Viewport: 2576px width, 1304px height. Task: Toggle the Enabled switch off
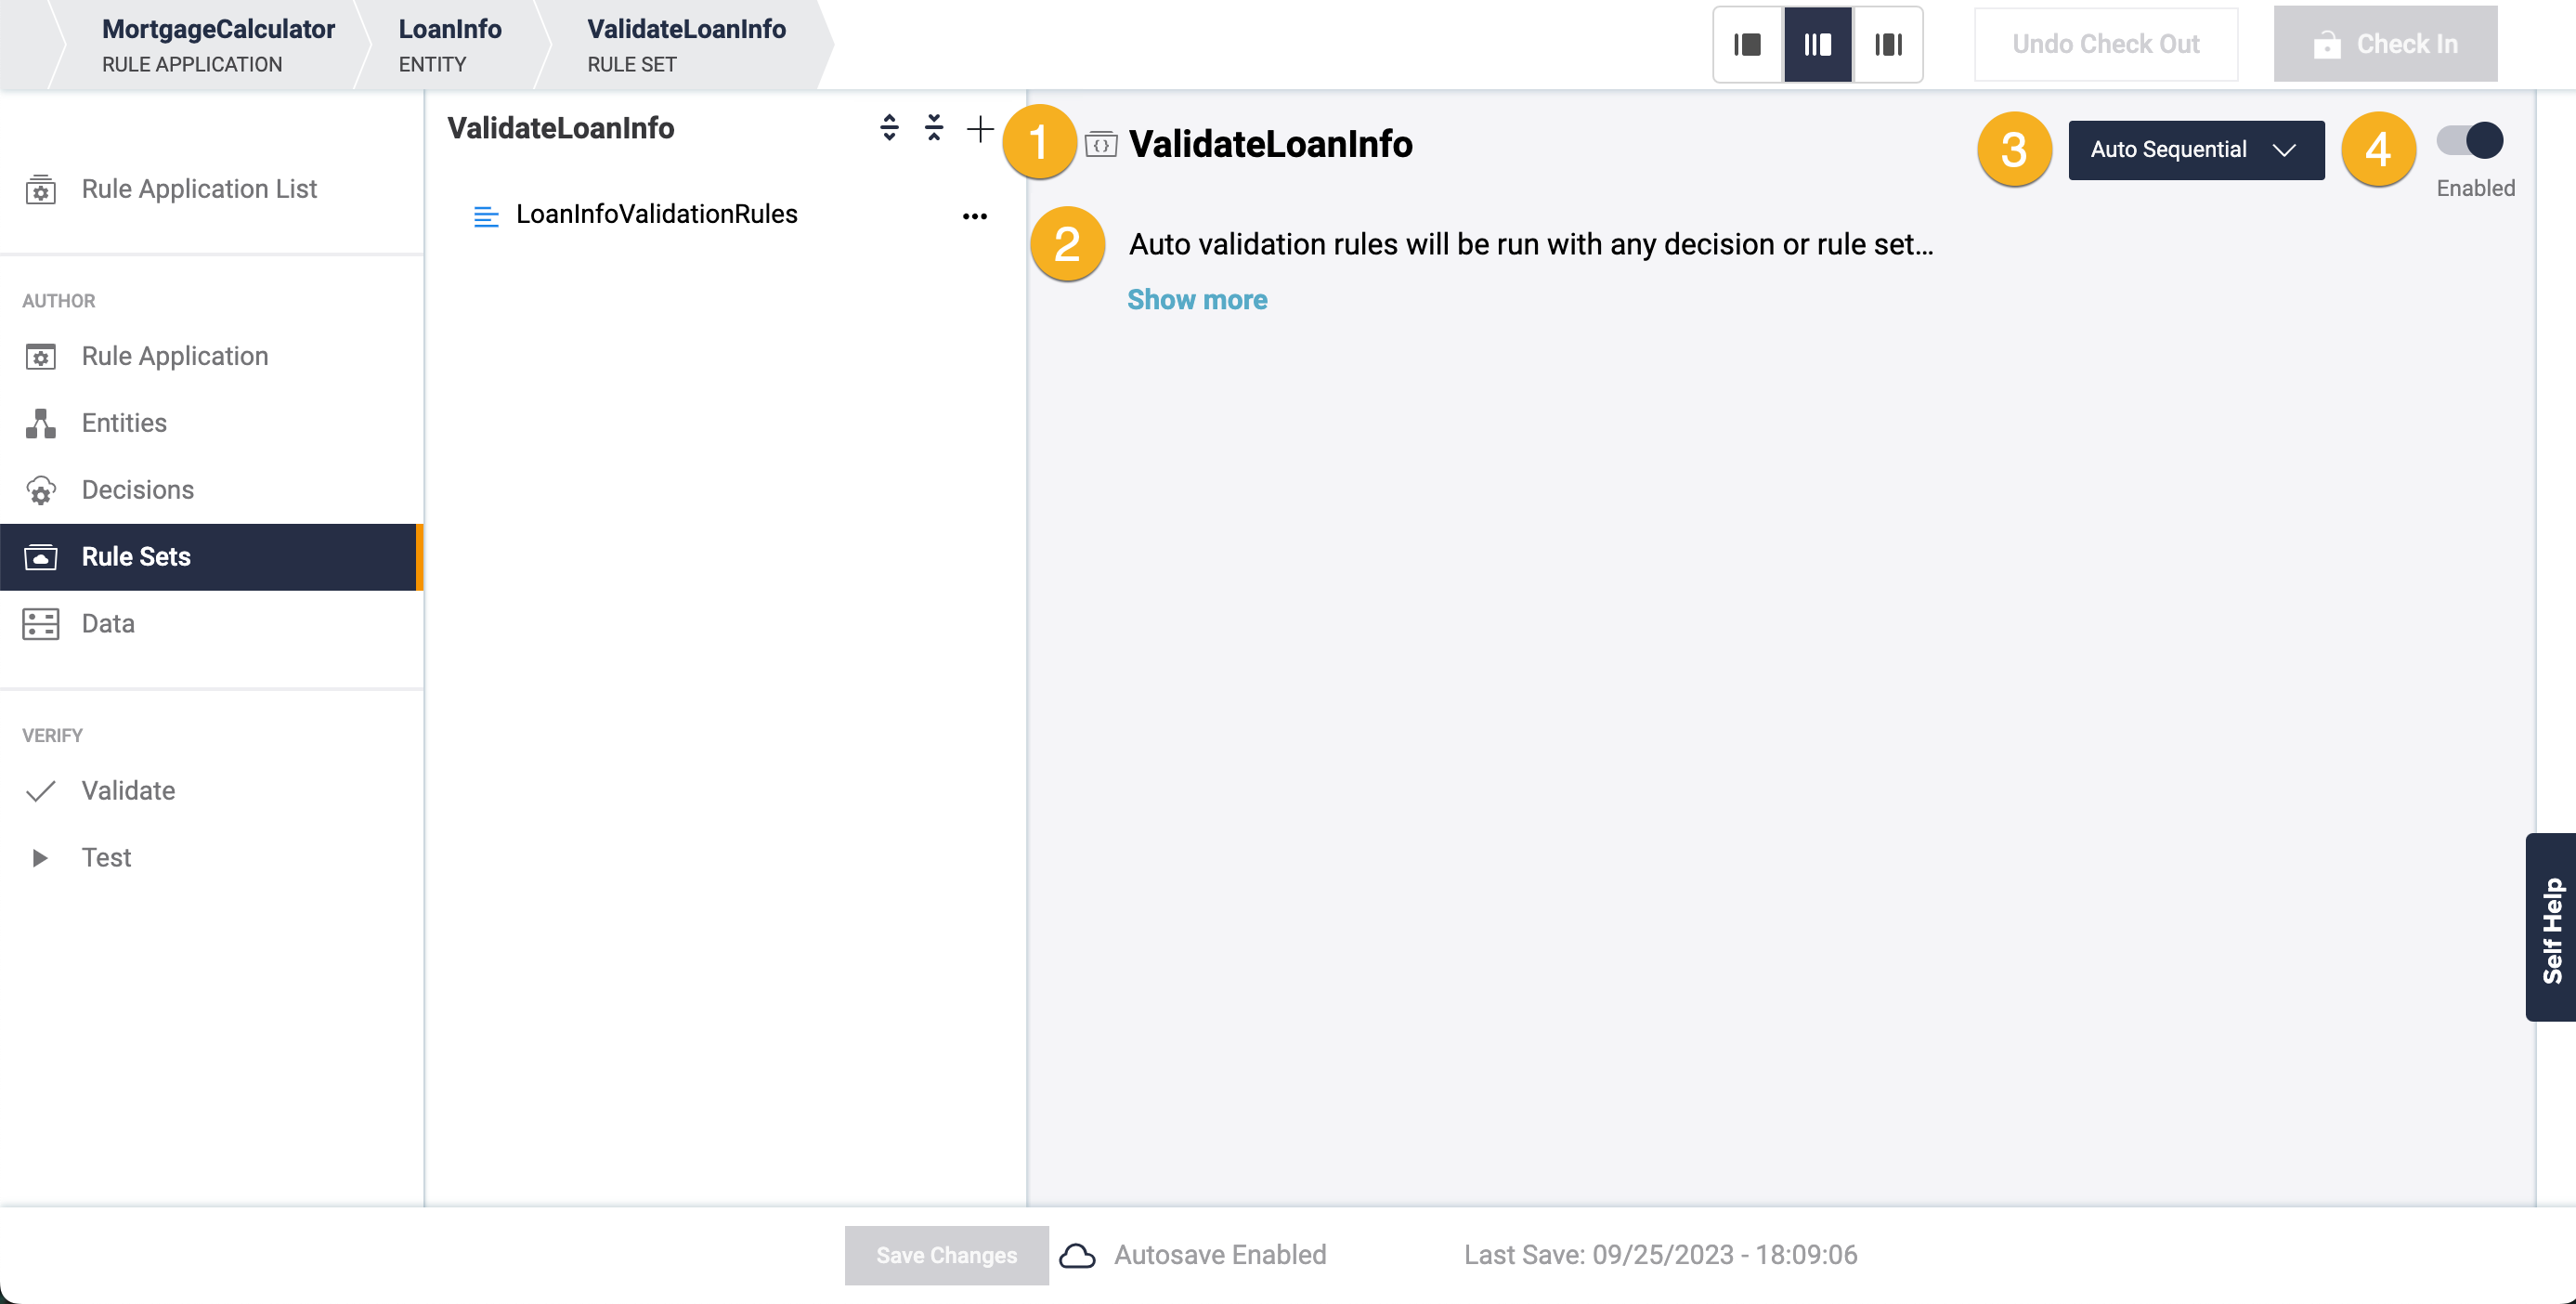pos(2470,141)
